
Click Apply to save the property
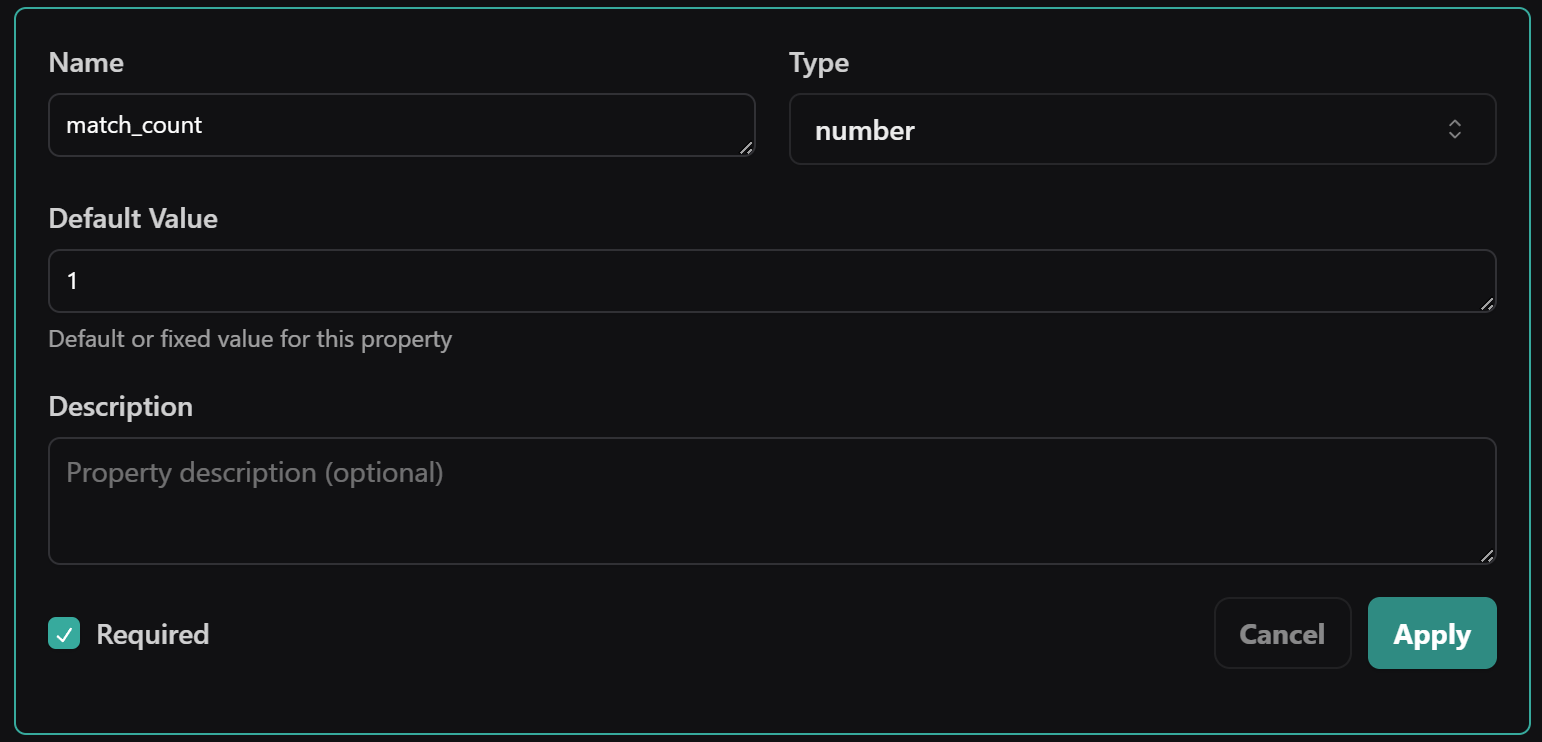1432,633
